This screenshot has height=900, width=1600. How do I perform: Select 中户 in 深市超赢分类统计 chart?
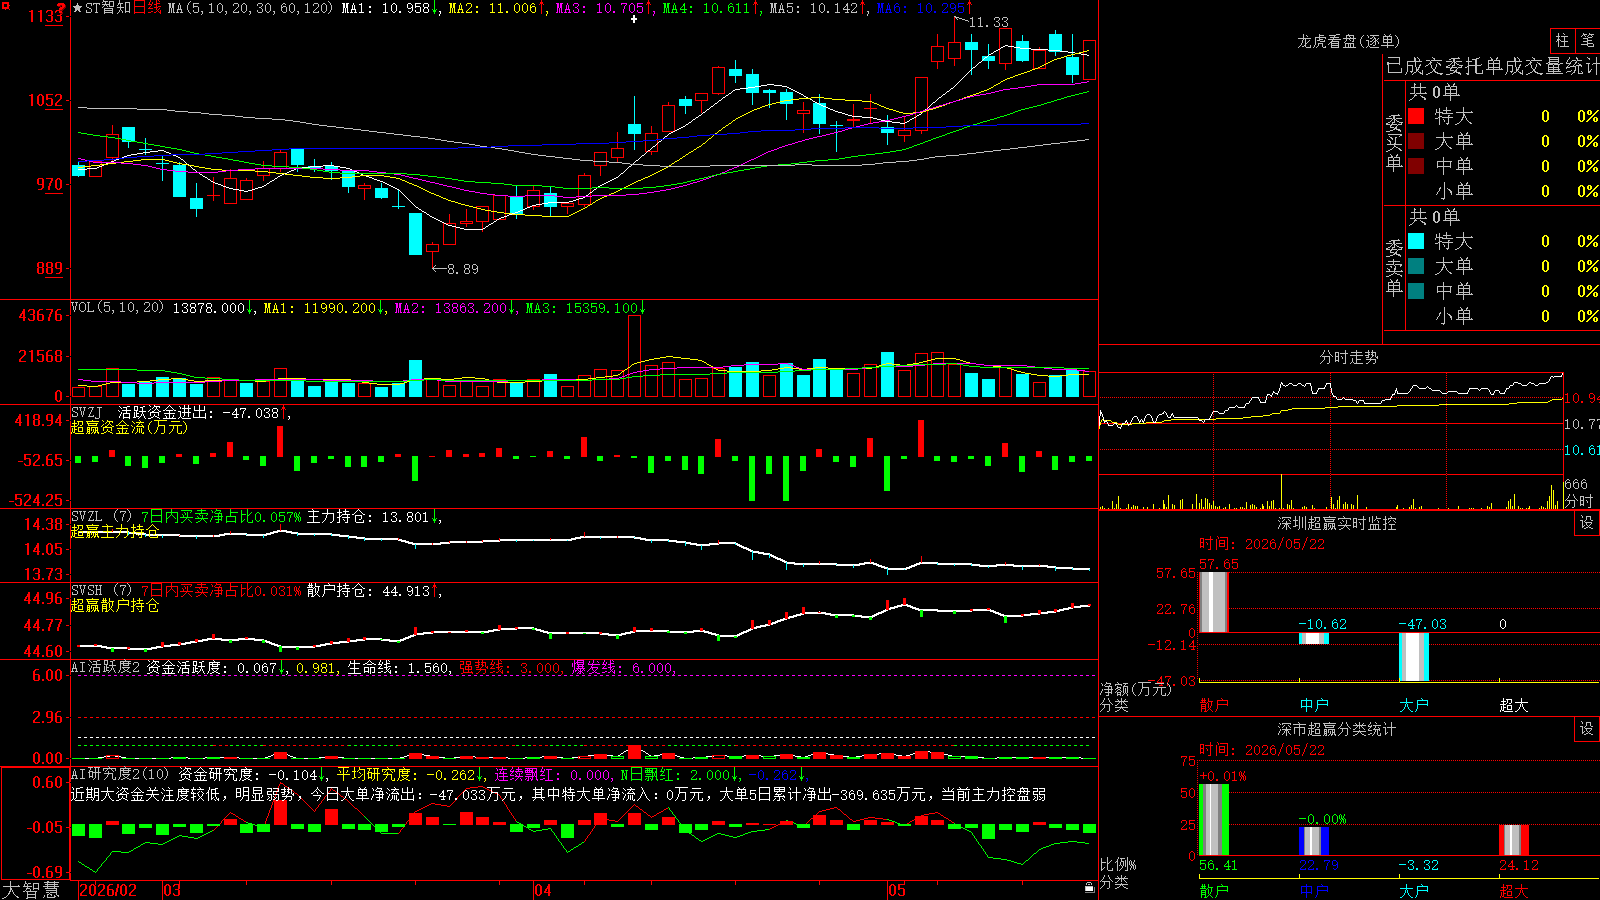[1314, 890]
